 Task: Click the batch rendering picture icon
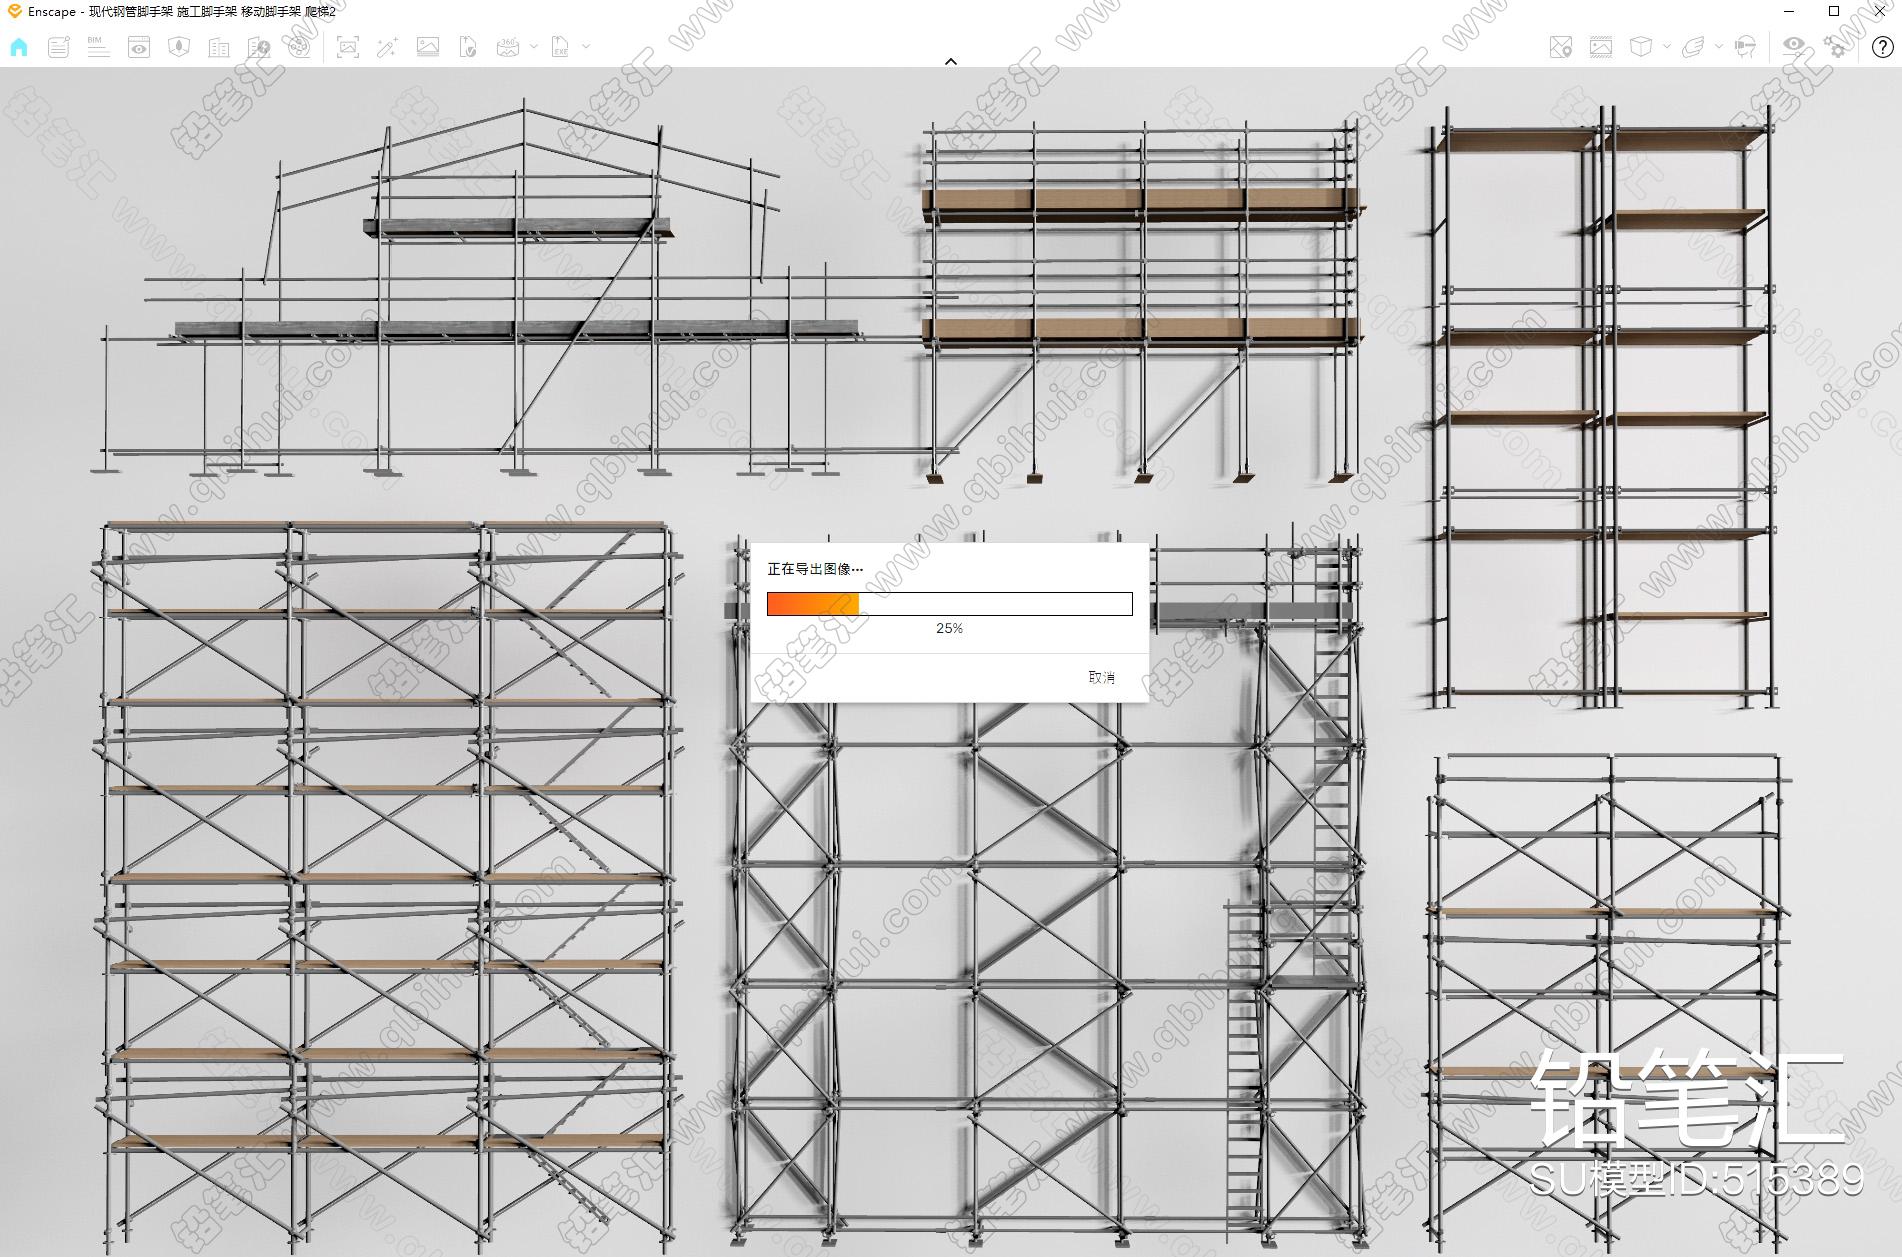coord(428,47)
